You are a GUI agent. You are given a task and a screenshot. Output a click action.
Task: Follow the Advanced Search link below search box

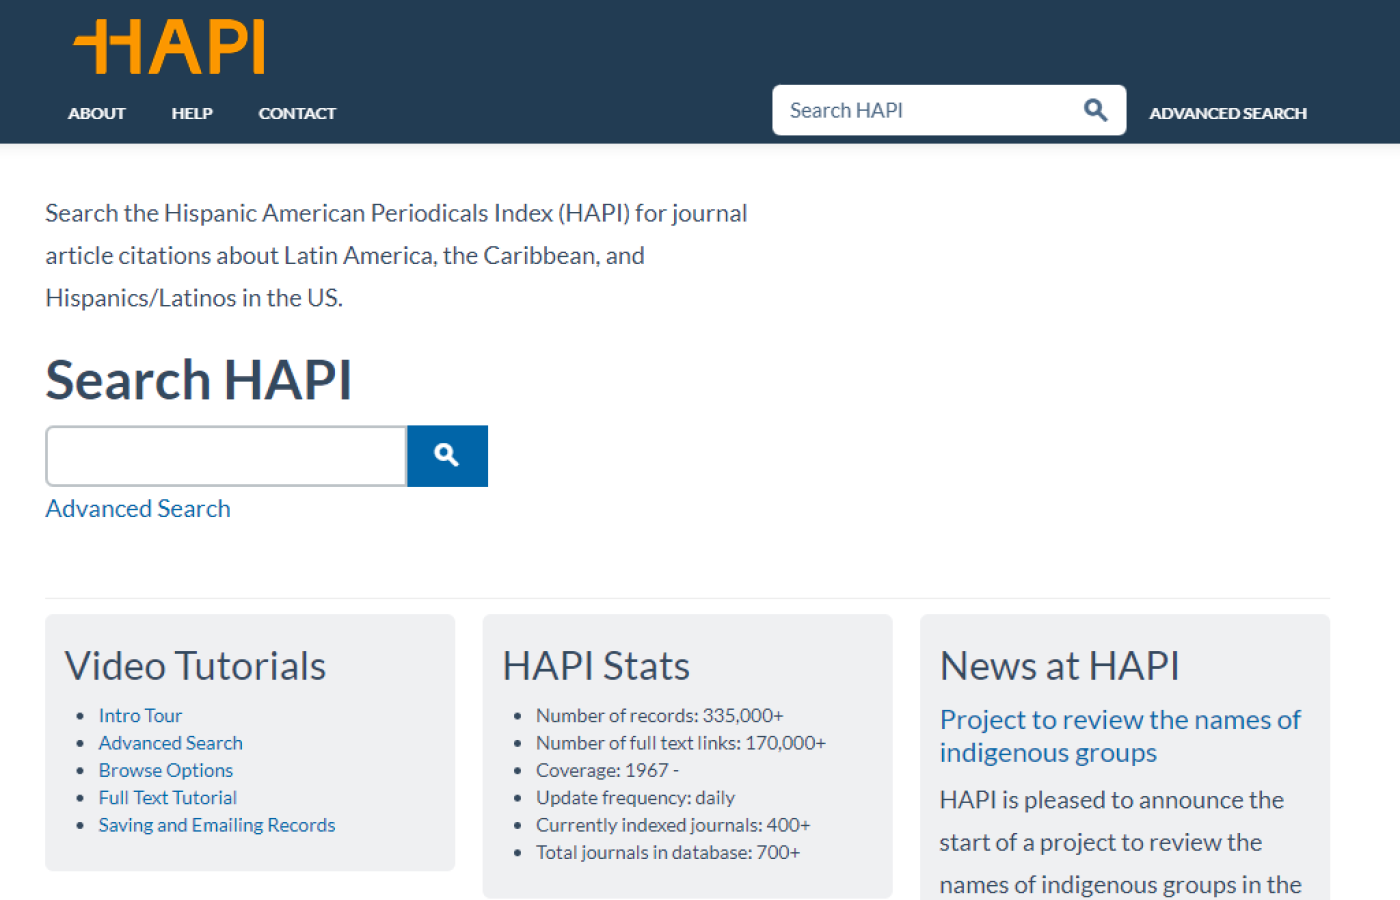pos(138,508)
